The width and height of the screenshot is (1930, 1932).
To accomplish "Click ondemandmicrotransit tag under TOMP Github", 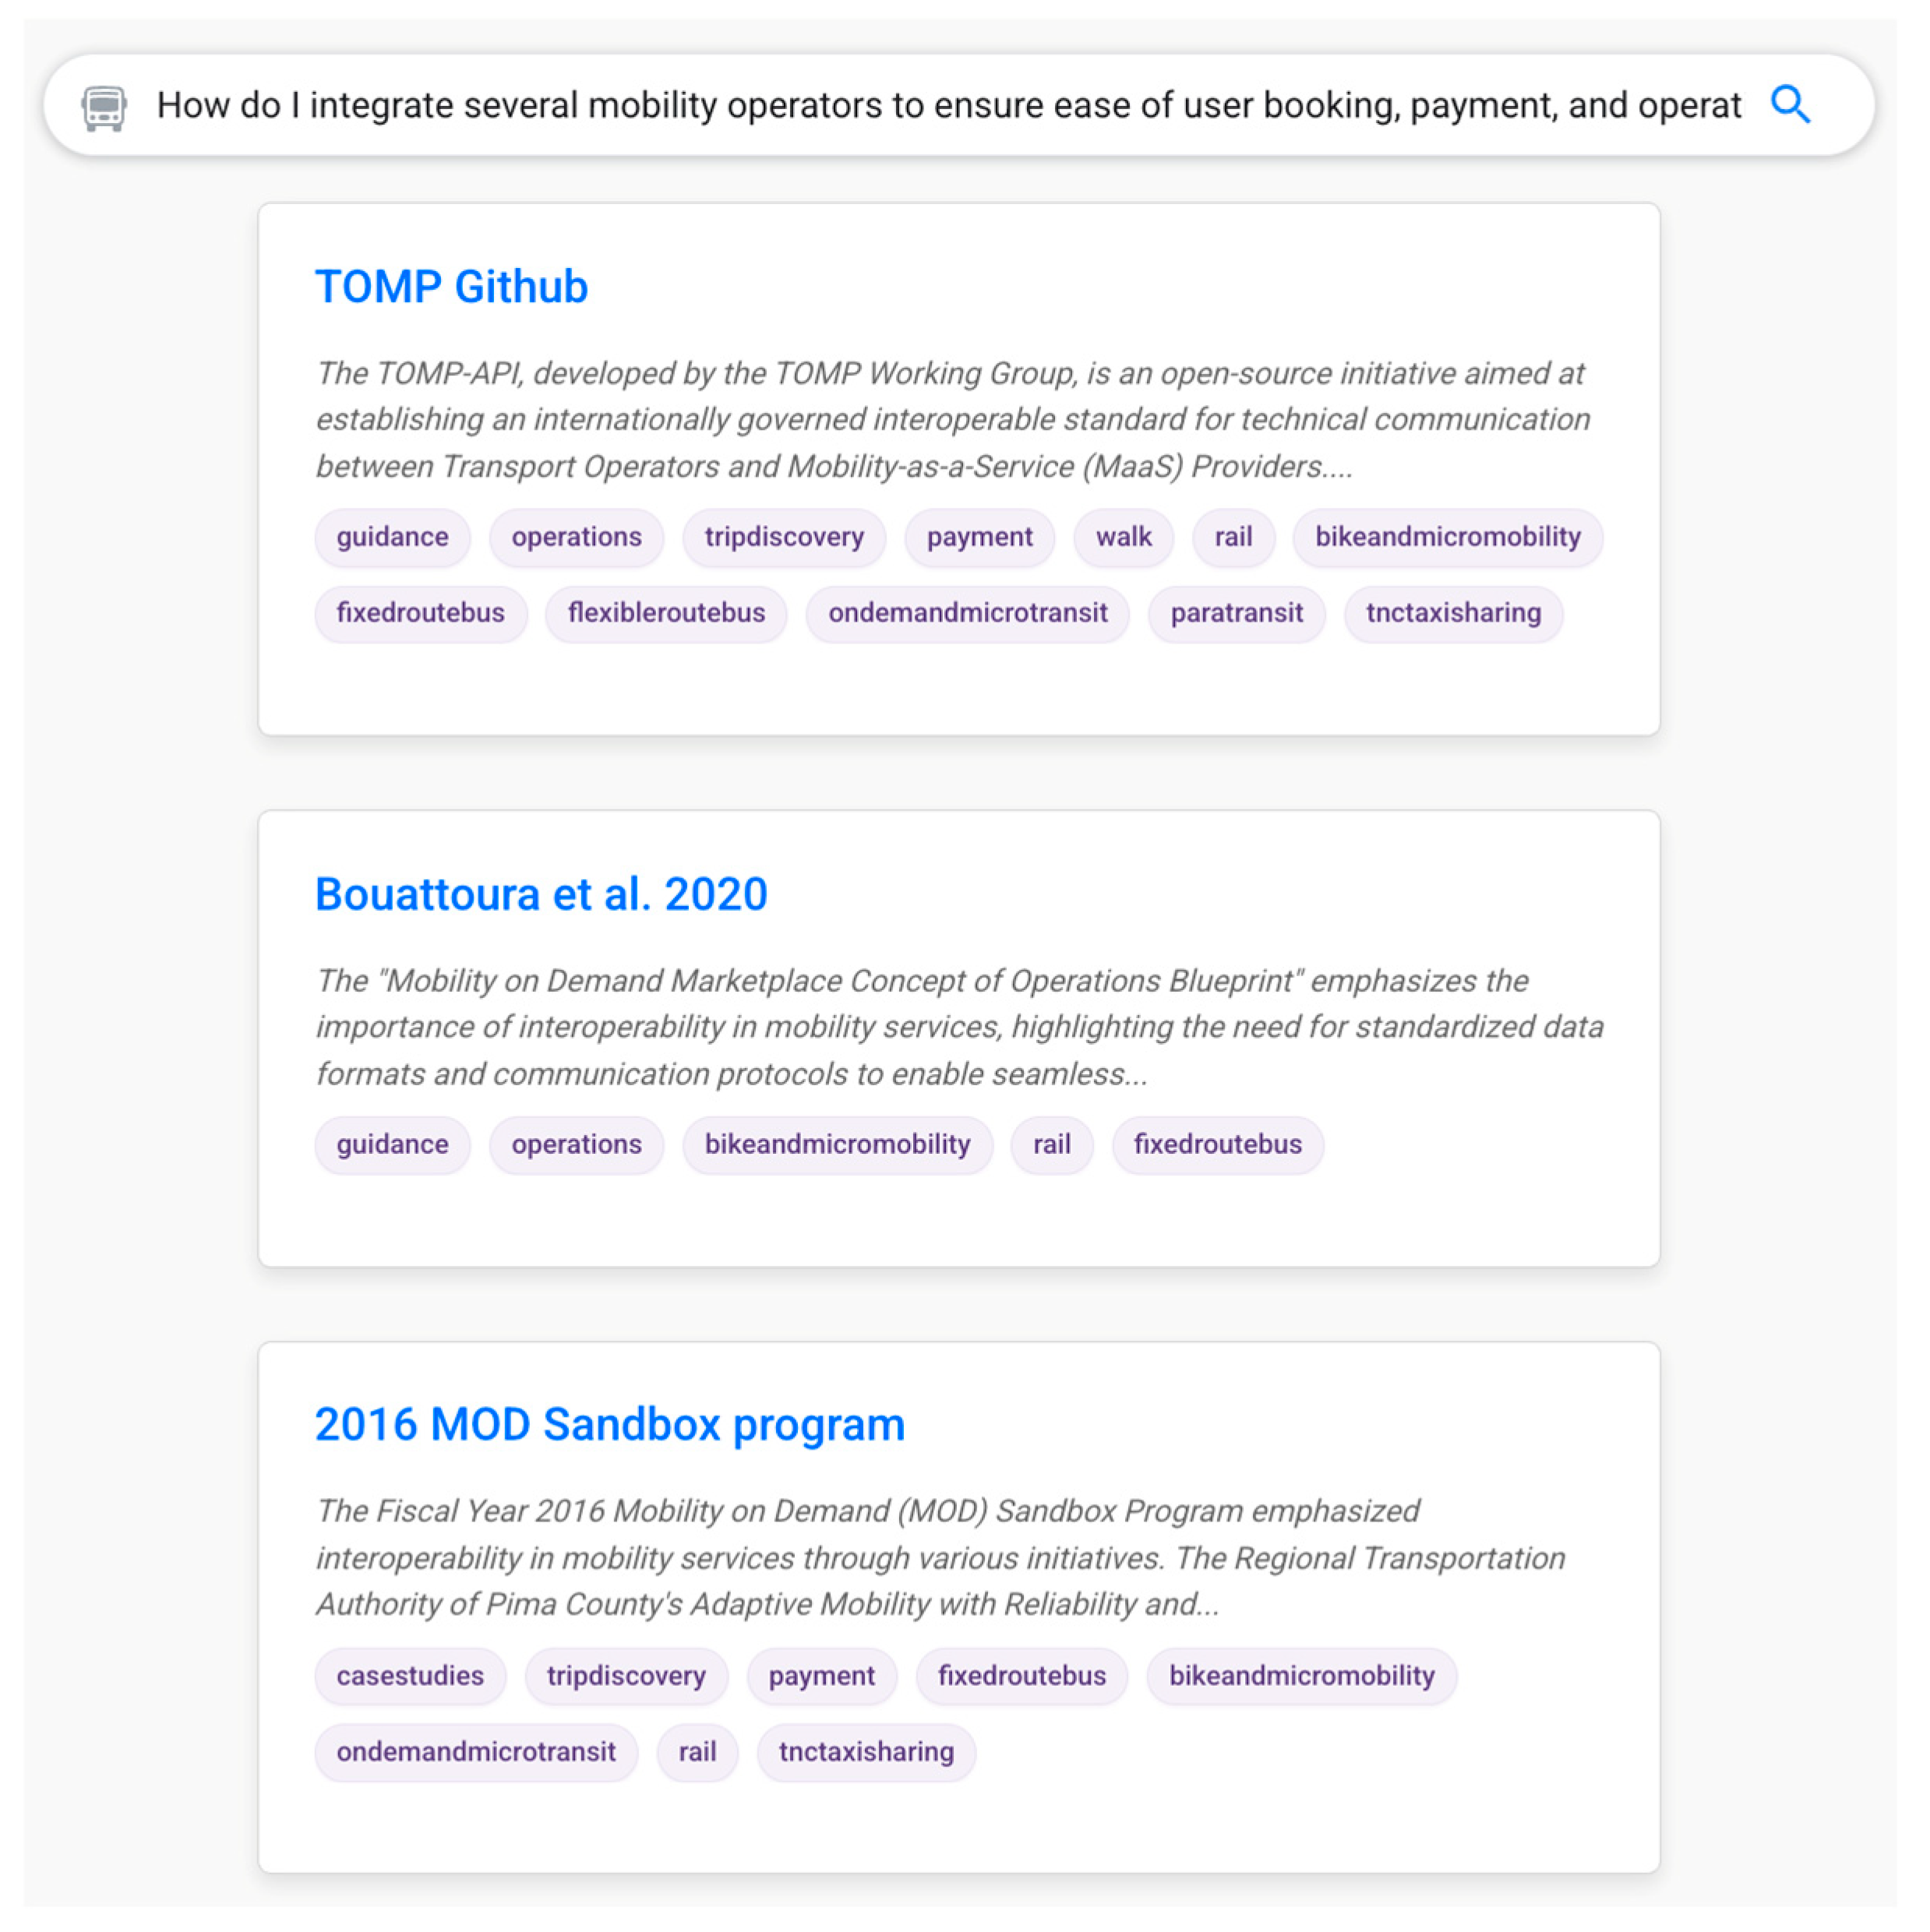I will 967,613.
